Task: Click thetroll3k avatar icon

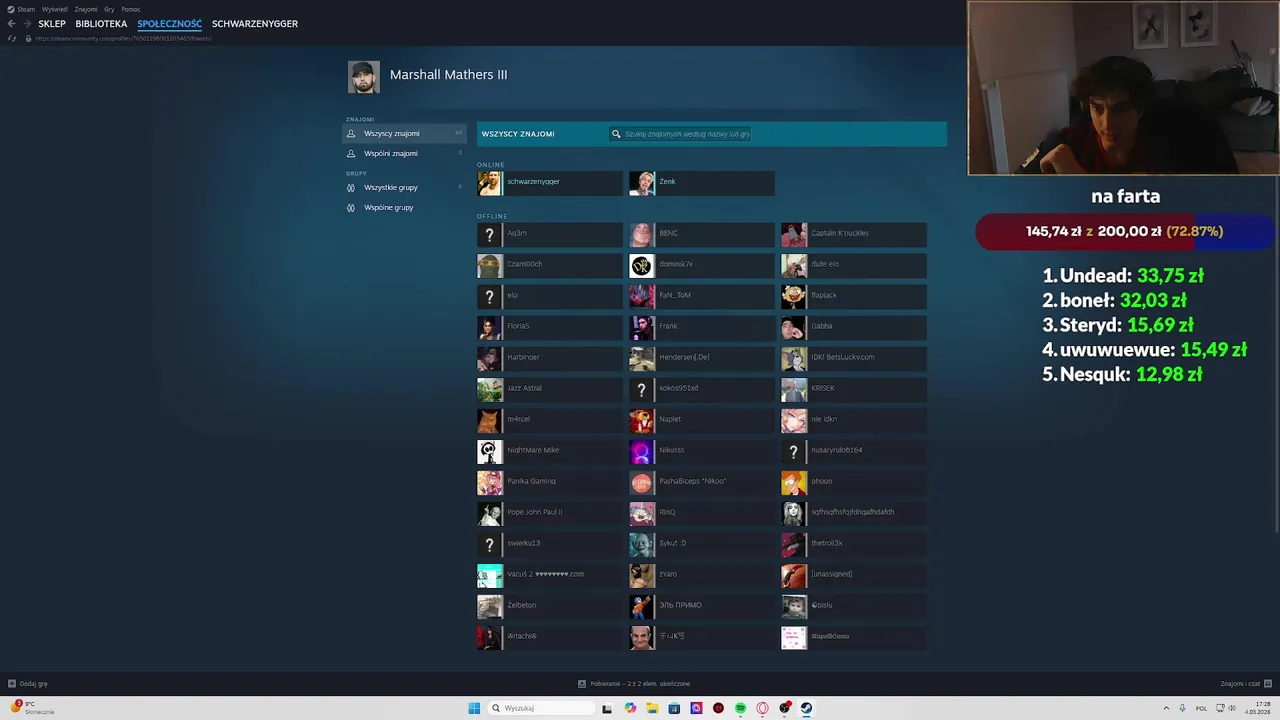Action: [x=794, y=545]
